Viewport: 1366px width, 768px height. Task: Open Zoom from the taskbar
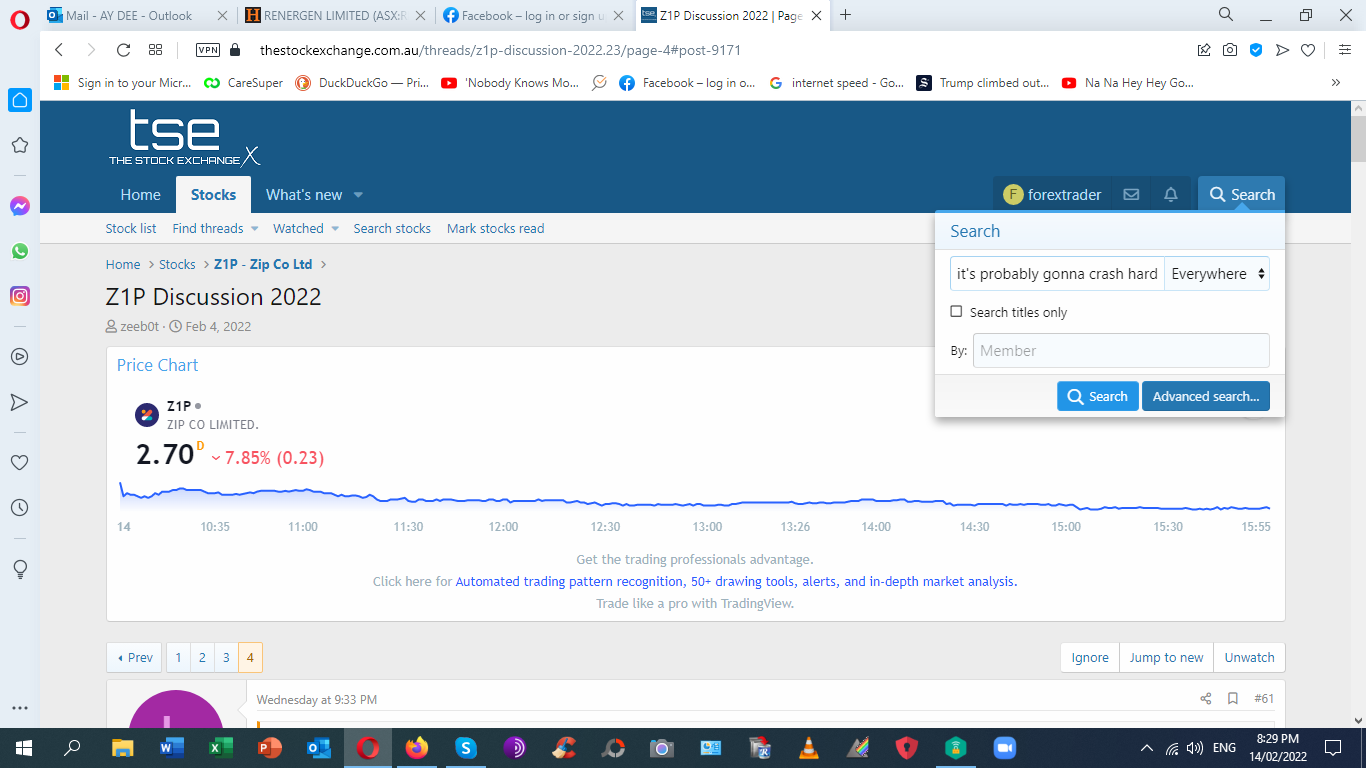tap(1004, 748)
